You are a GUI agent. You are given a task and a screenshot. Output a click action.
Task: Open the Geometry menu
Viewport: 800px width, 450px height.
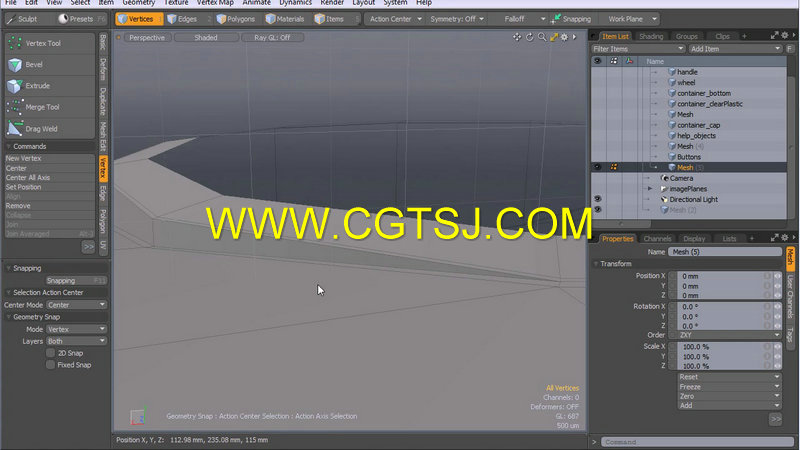[x=139, y=3]
